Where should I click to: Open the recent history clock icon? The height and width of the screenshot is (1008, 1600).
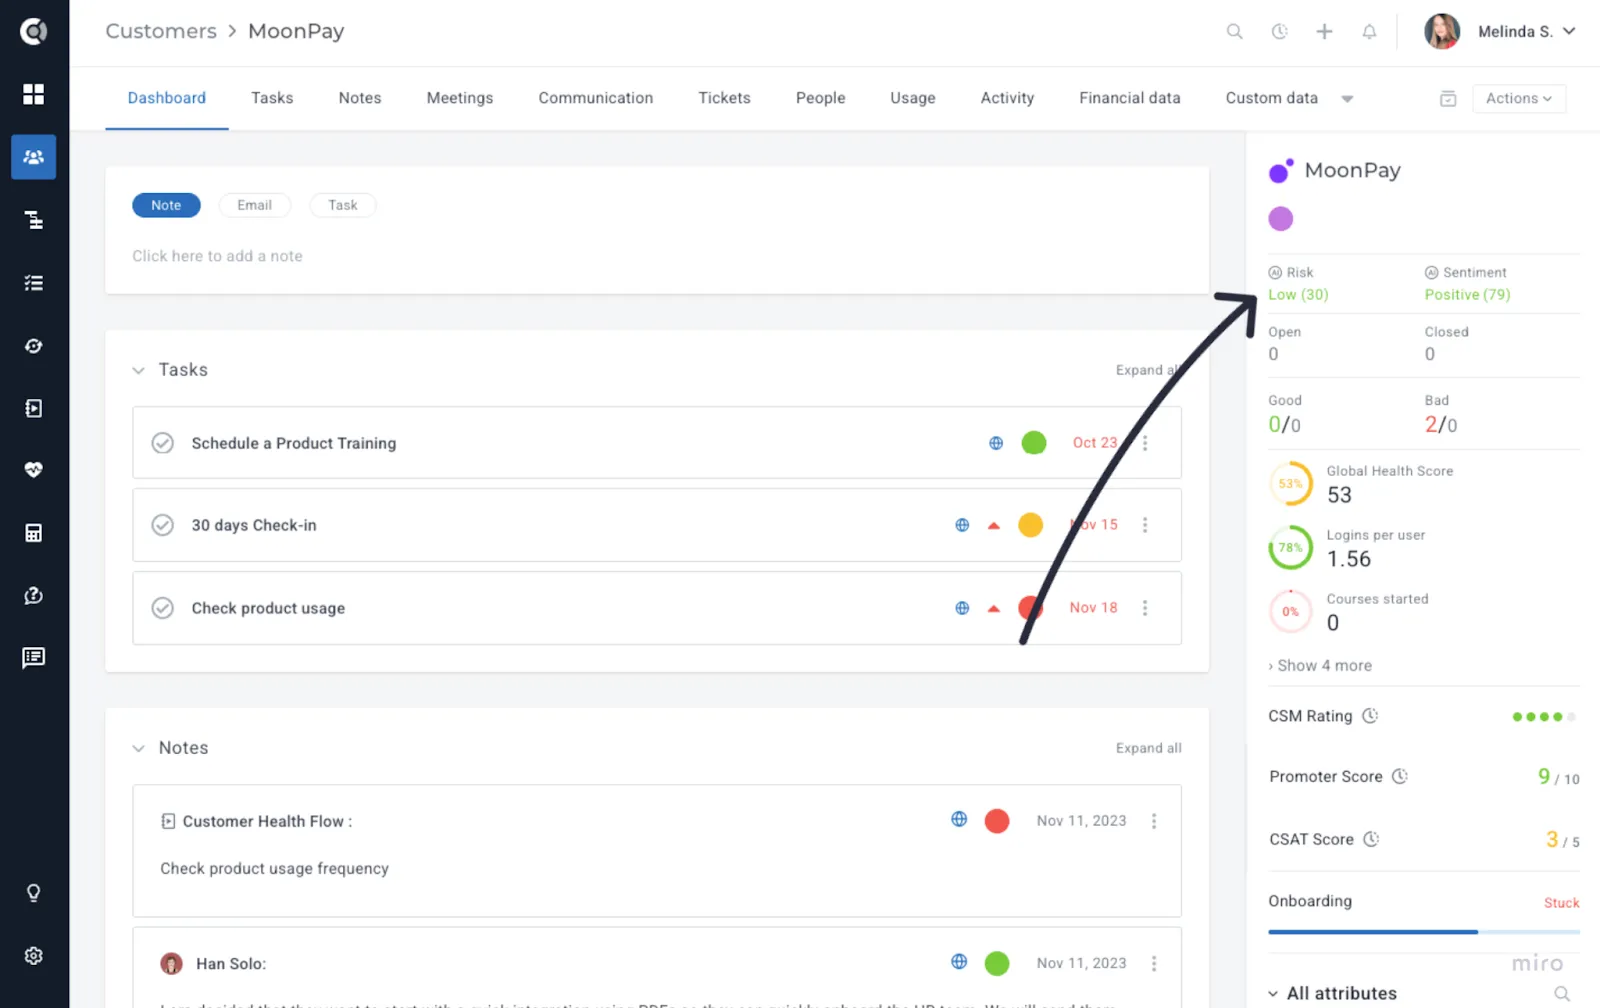pyautogui.click(x=1279, y=32)
